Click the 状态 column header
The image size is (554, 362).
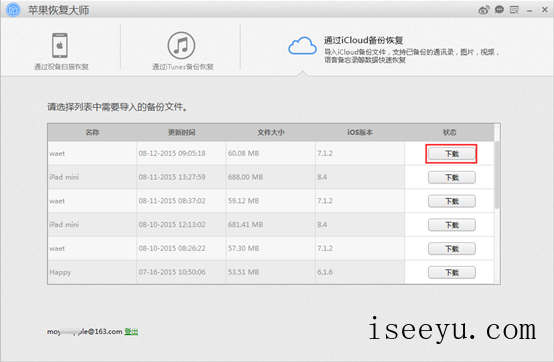point(449,132)
